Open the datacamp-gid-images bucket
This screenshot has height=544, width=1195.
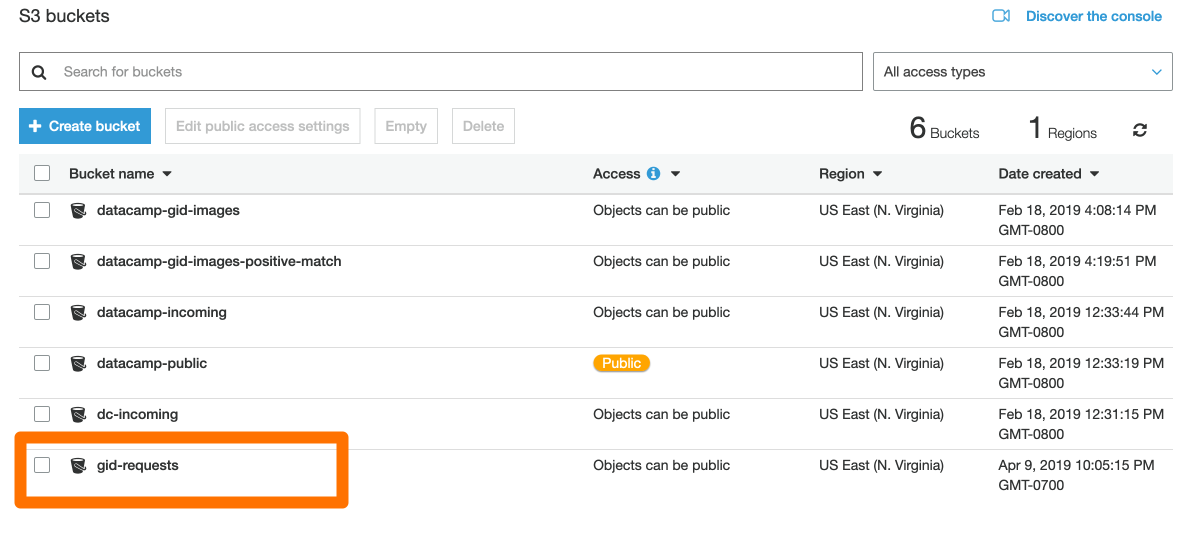[x=168, y=210]
